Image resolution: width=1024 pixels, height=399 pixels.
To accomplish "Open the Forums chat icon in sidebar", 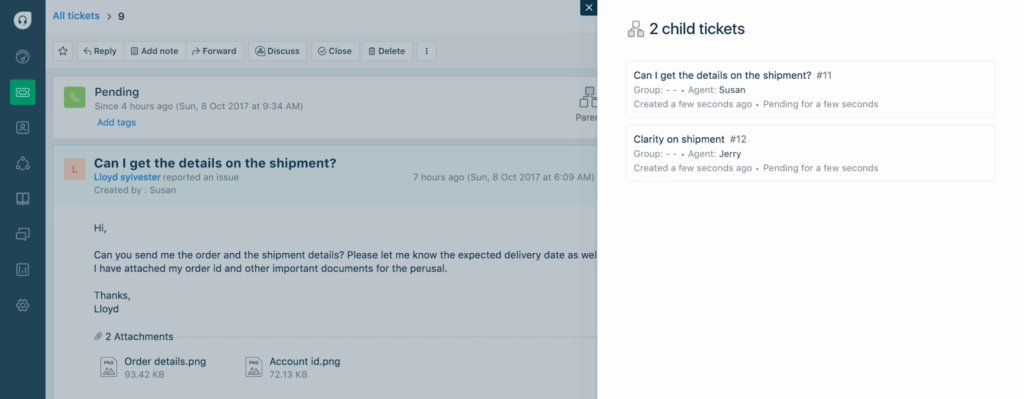I will point(22,234).
